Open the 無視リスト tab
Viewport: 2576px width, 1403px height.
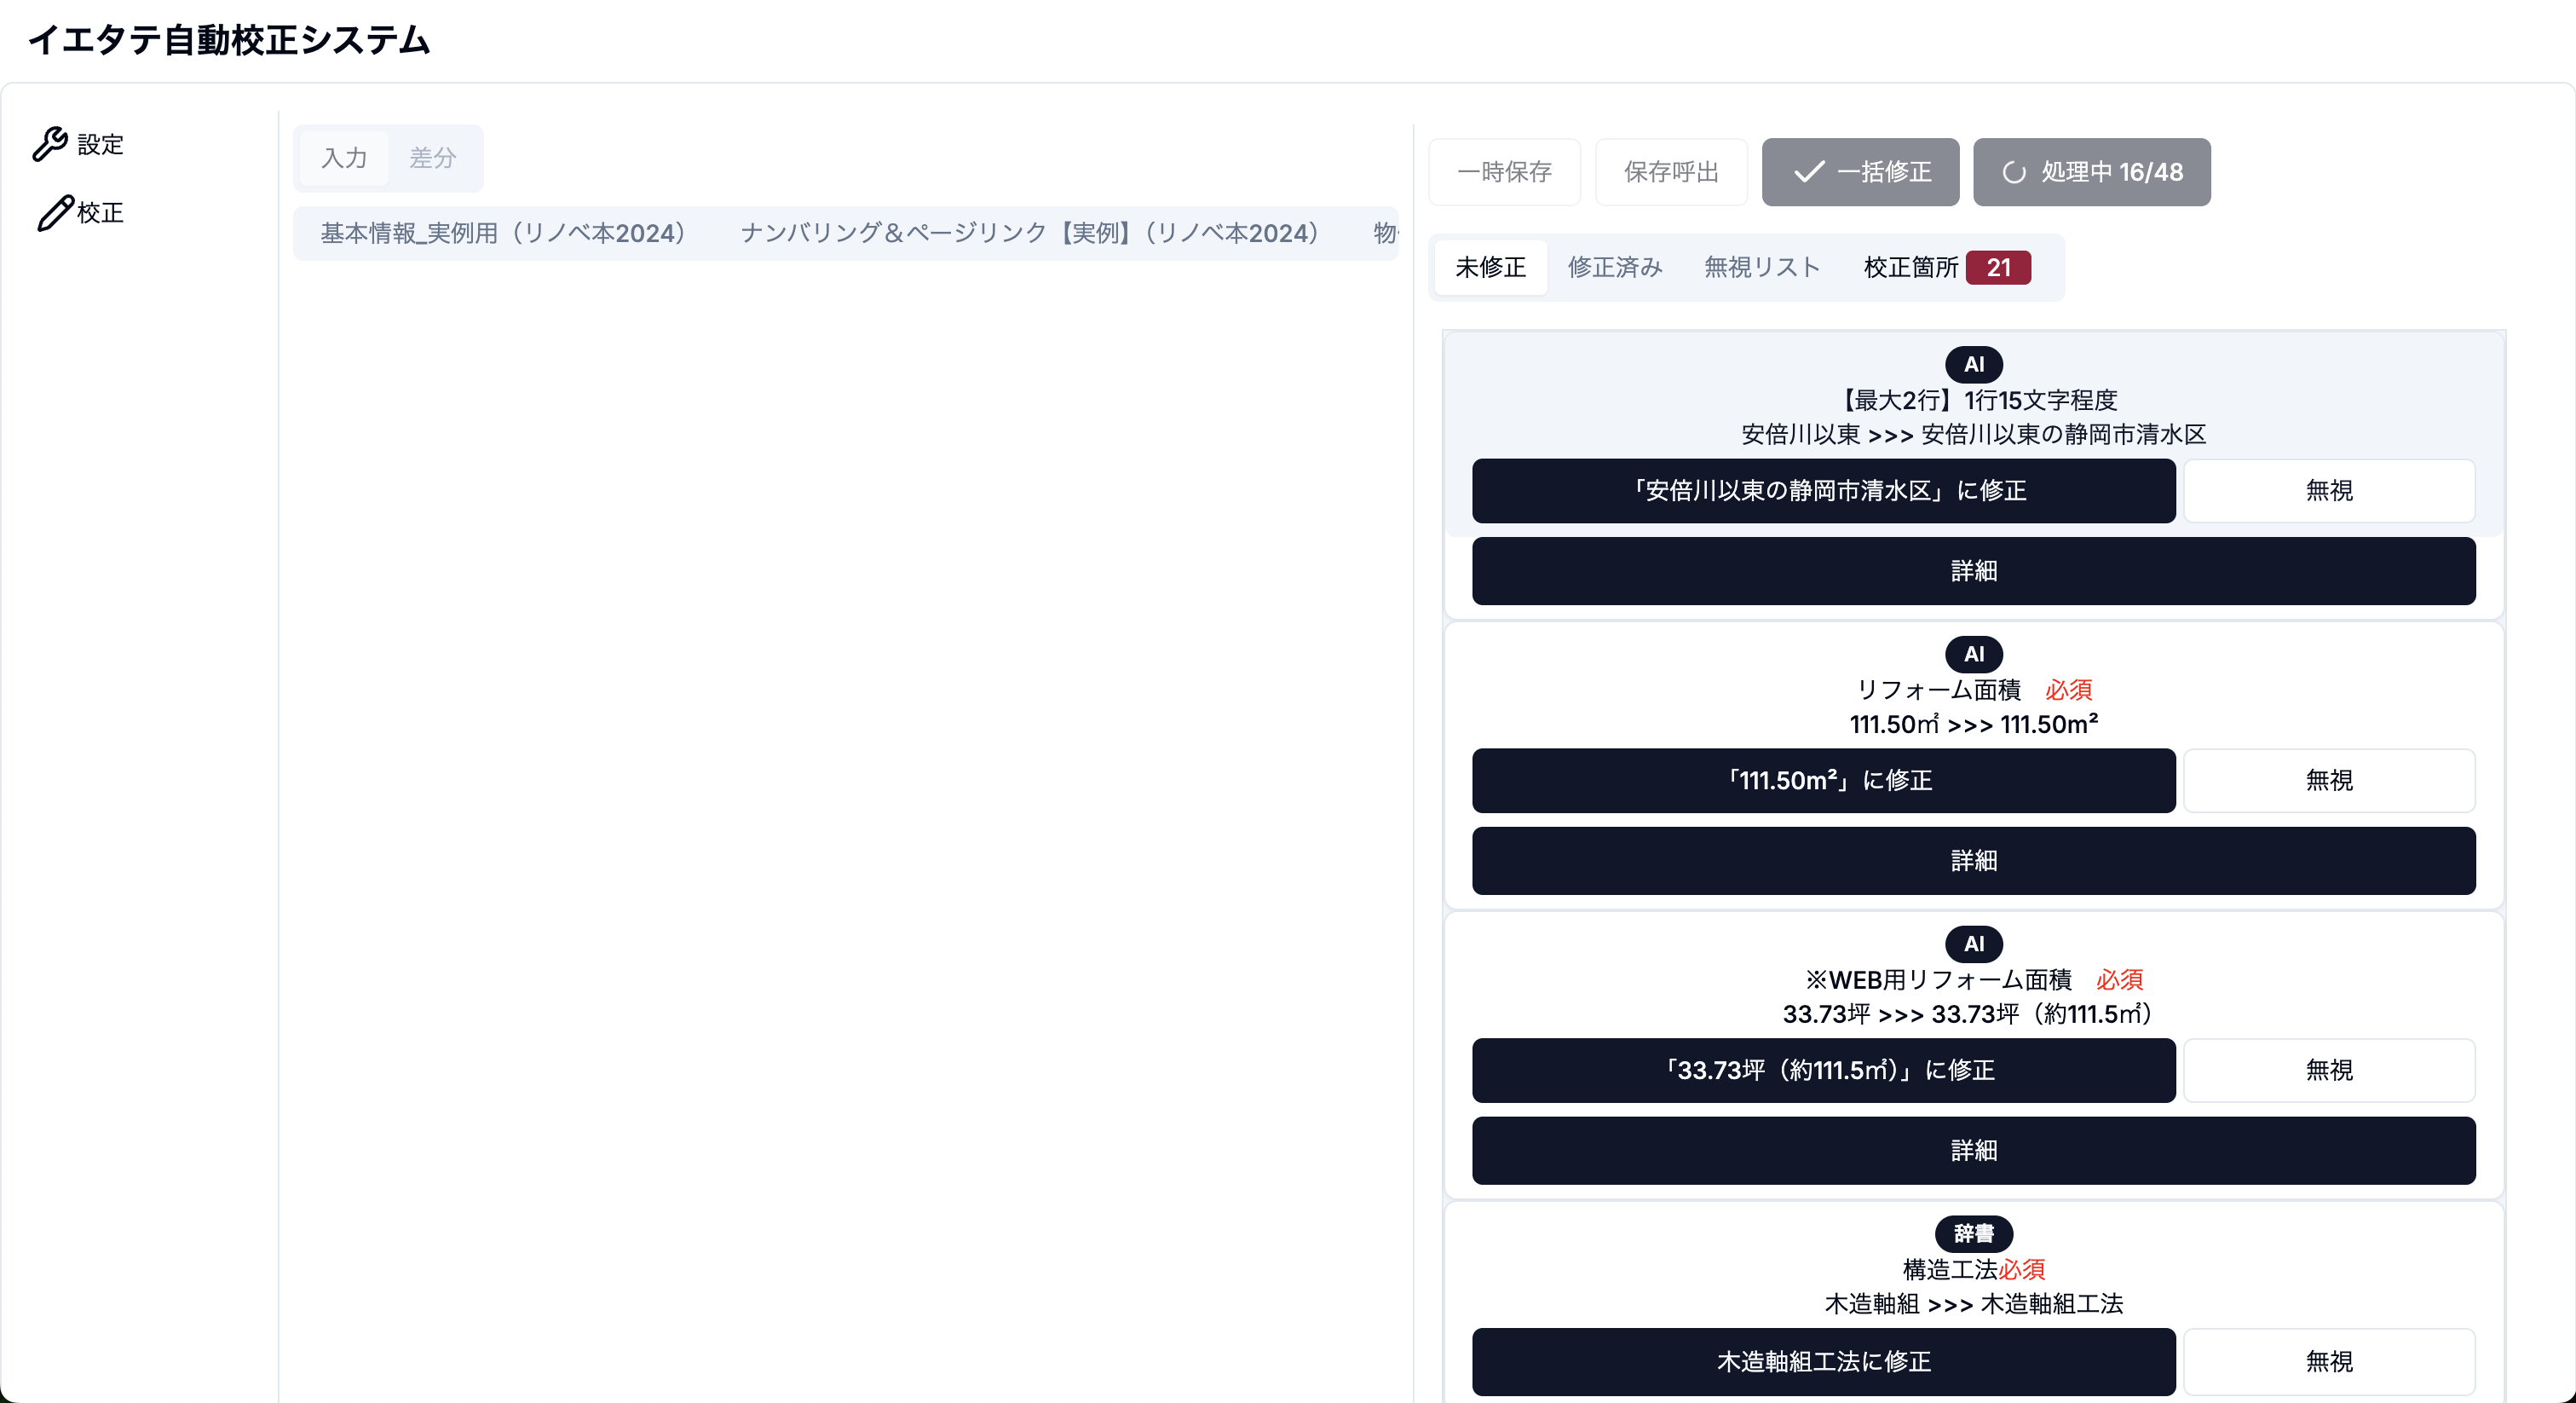click(x=1762, y=268)
